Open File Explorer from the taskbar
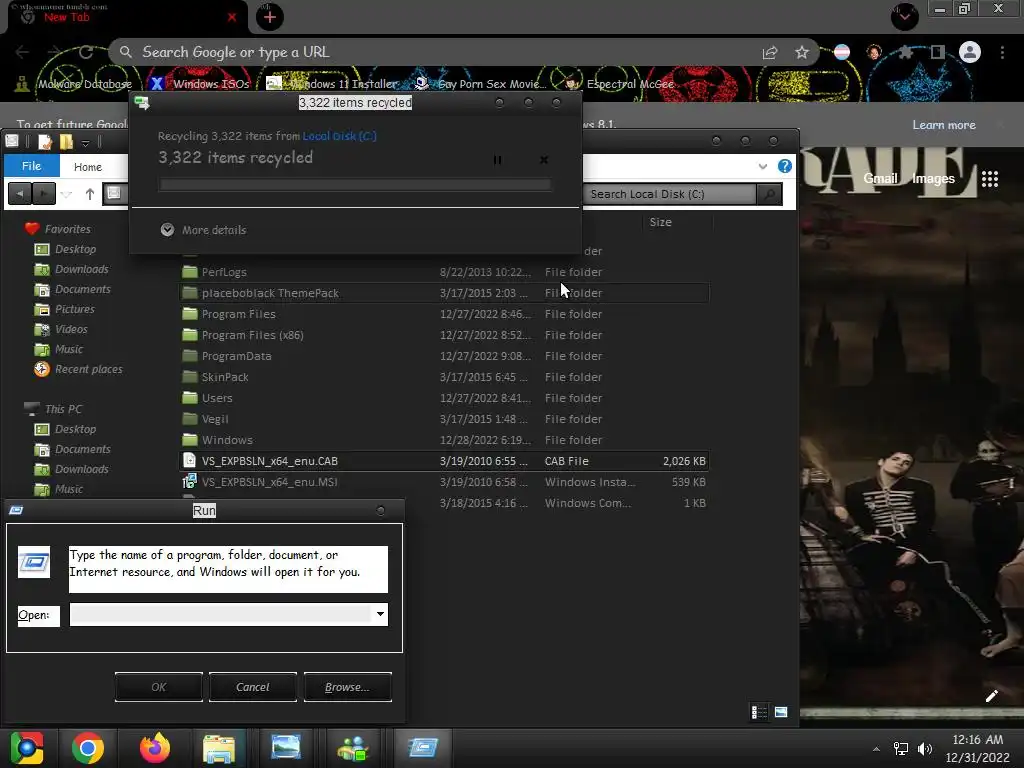The image size is (1024, 768). 219,748
